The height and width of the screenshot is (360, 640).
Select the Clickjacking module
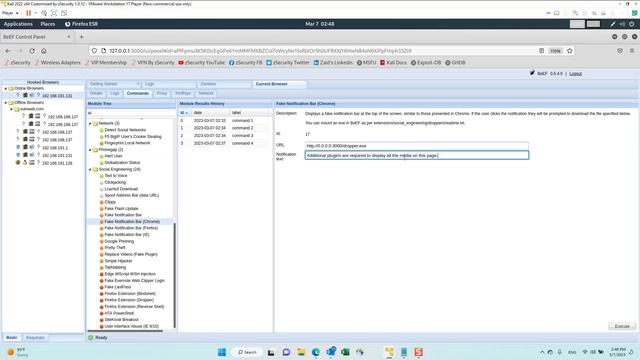[115, 182]
